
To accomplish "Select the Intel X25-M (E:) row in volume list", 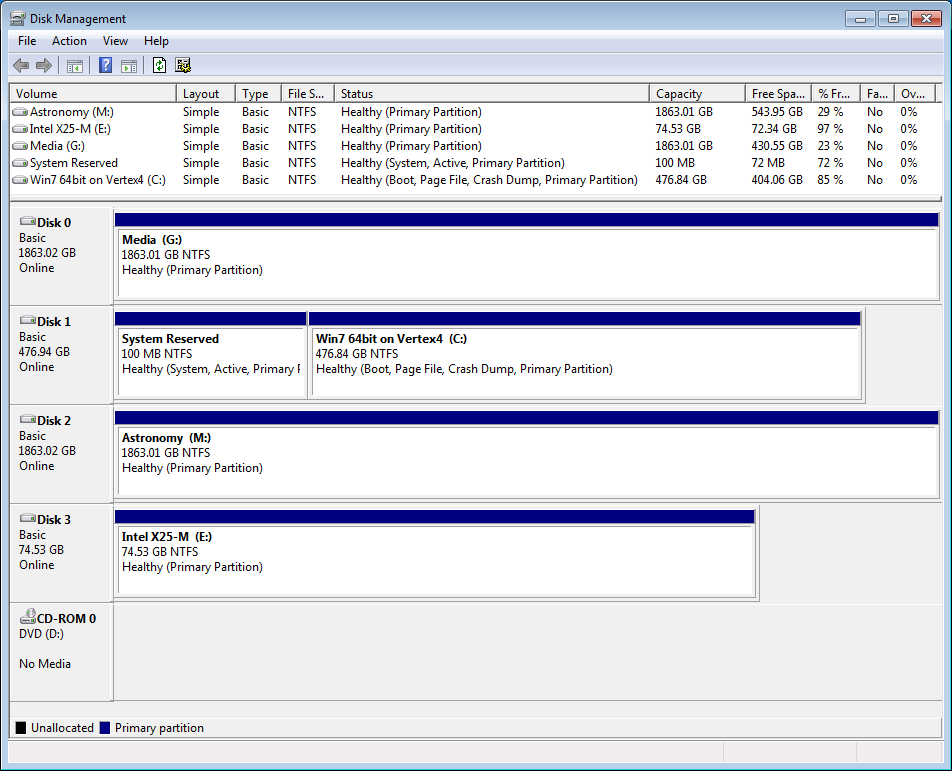I will point(475,129).
